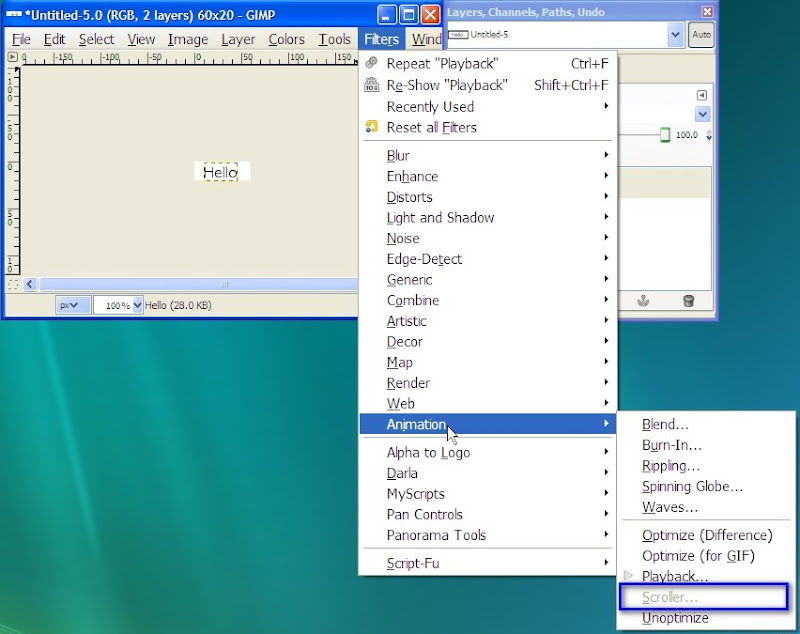800x634 pixels.
Task: Select Optimize (Difference) entry
Action: 706,535
